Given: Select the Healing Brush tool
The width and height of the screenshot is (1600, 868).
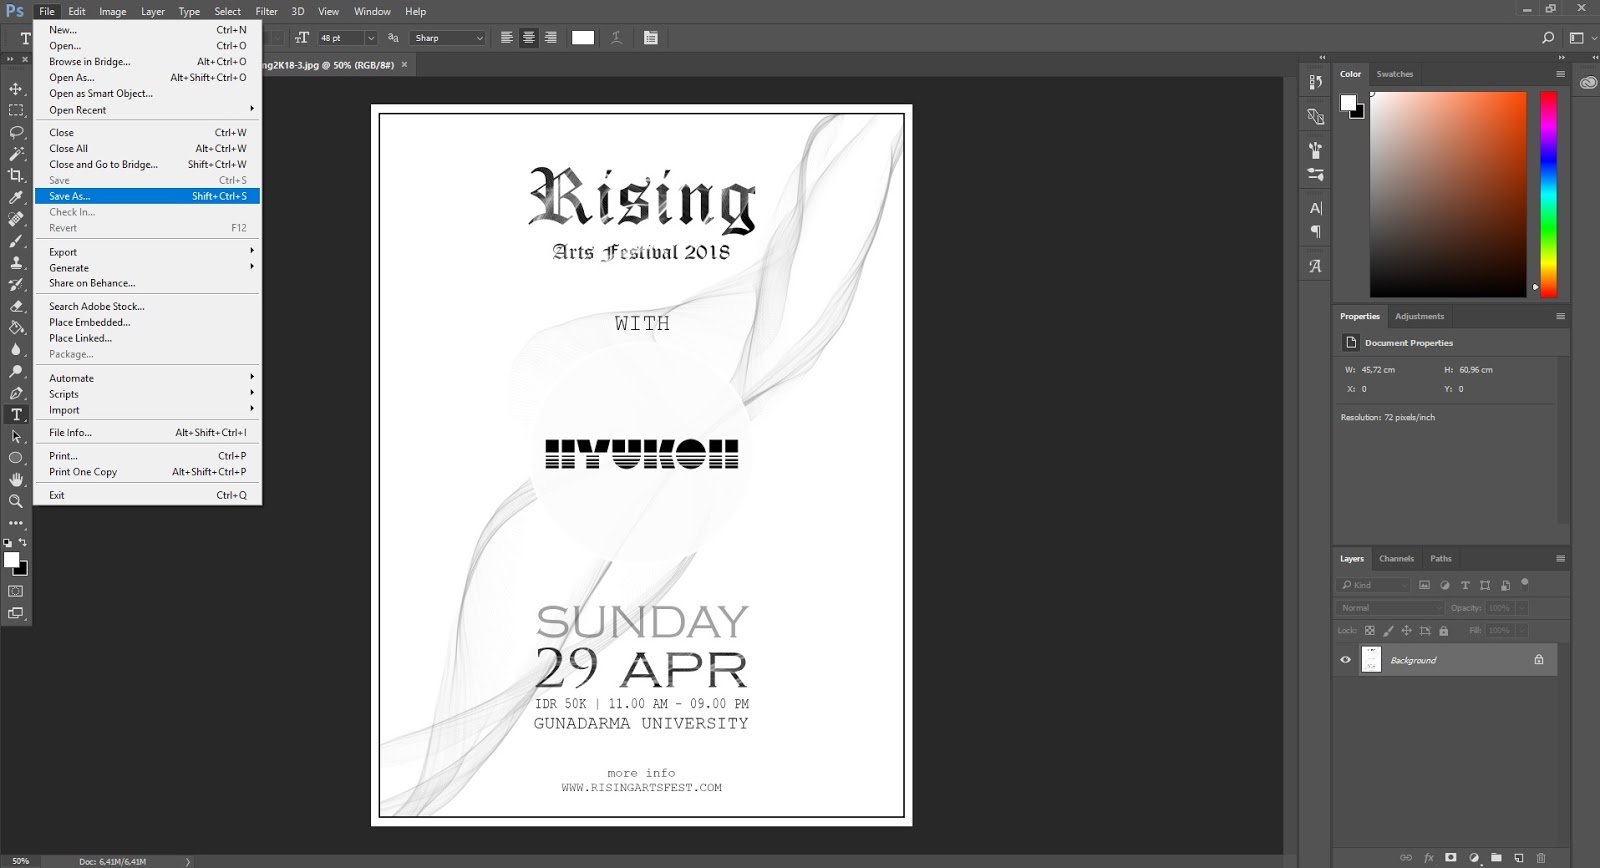Looking at the screenshot, I should 16,219.
